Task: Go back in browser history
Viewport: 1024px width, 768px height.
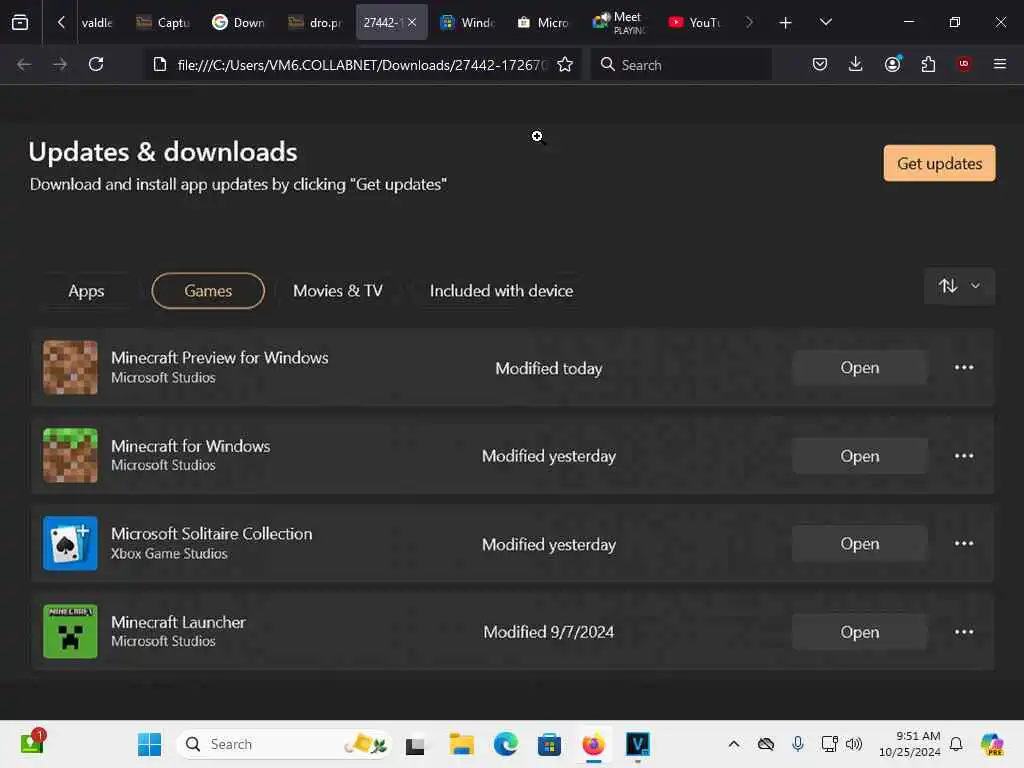Action: tap(24, 65)
